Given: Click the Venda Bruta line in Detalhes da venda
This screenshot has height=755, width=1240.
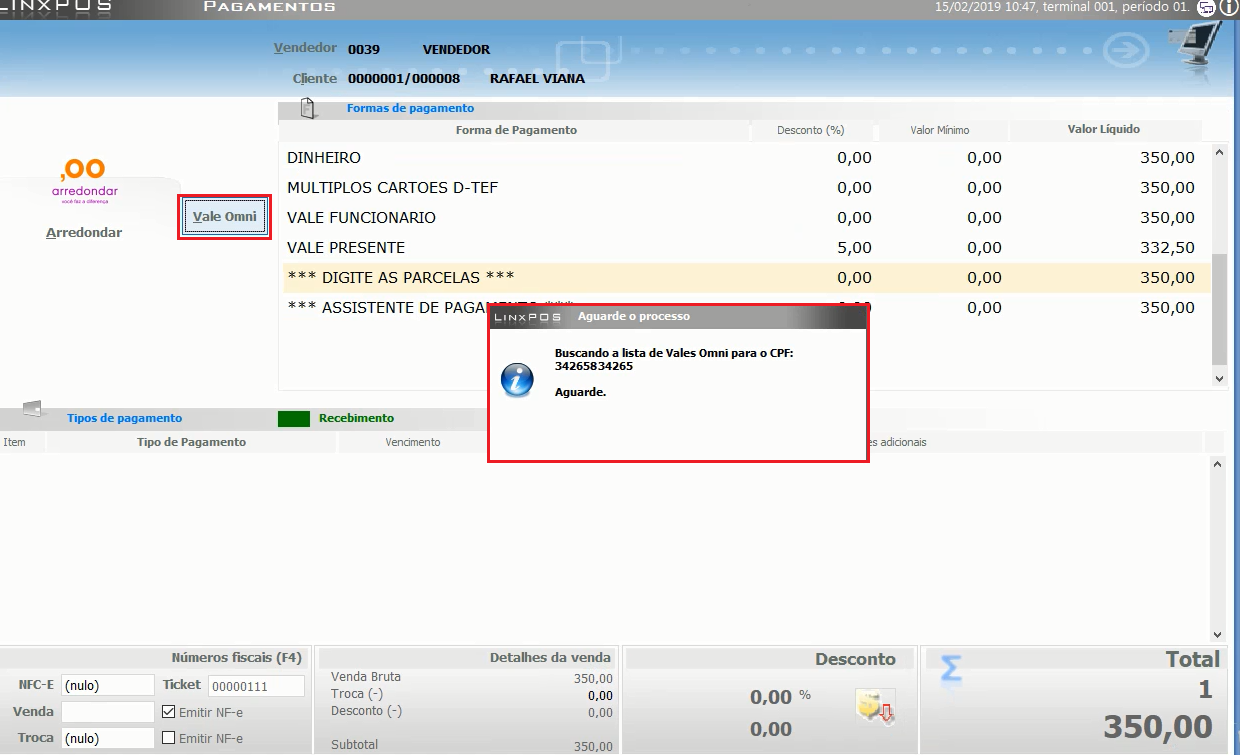Looking at the screenshot, I should [x=472, y=678].
